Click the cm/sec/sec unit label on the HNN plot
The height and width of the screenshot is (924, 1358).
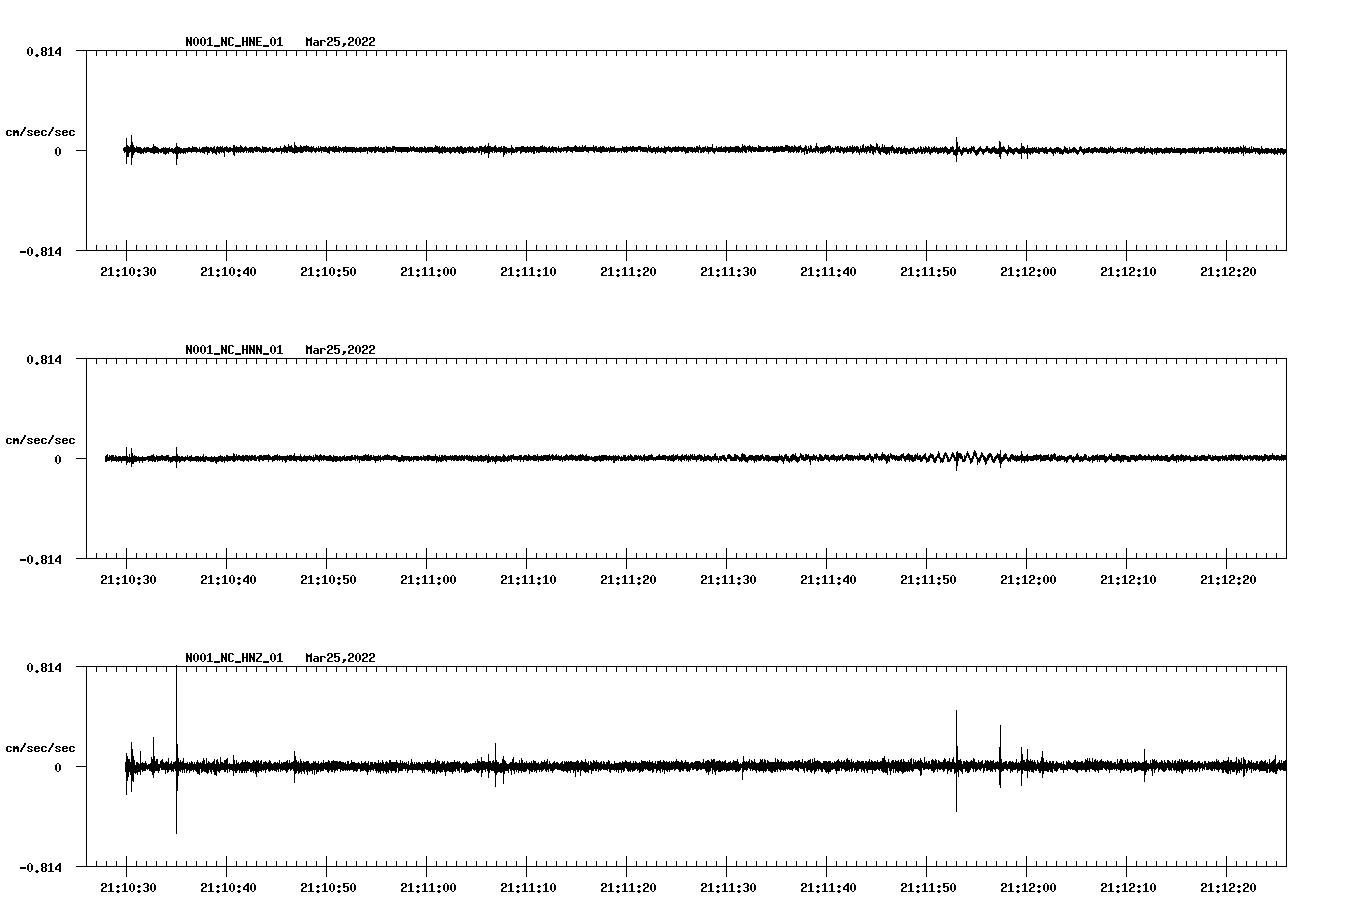tap(40, 440)
